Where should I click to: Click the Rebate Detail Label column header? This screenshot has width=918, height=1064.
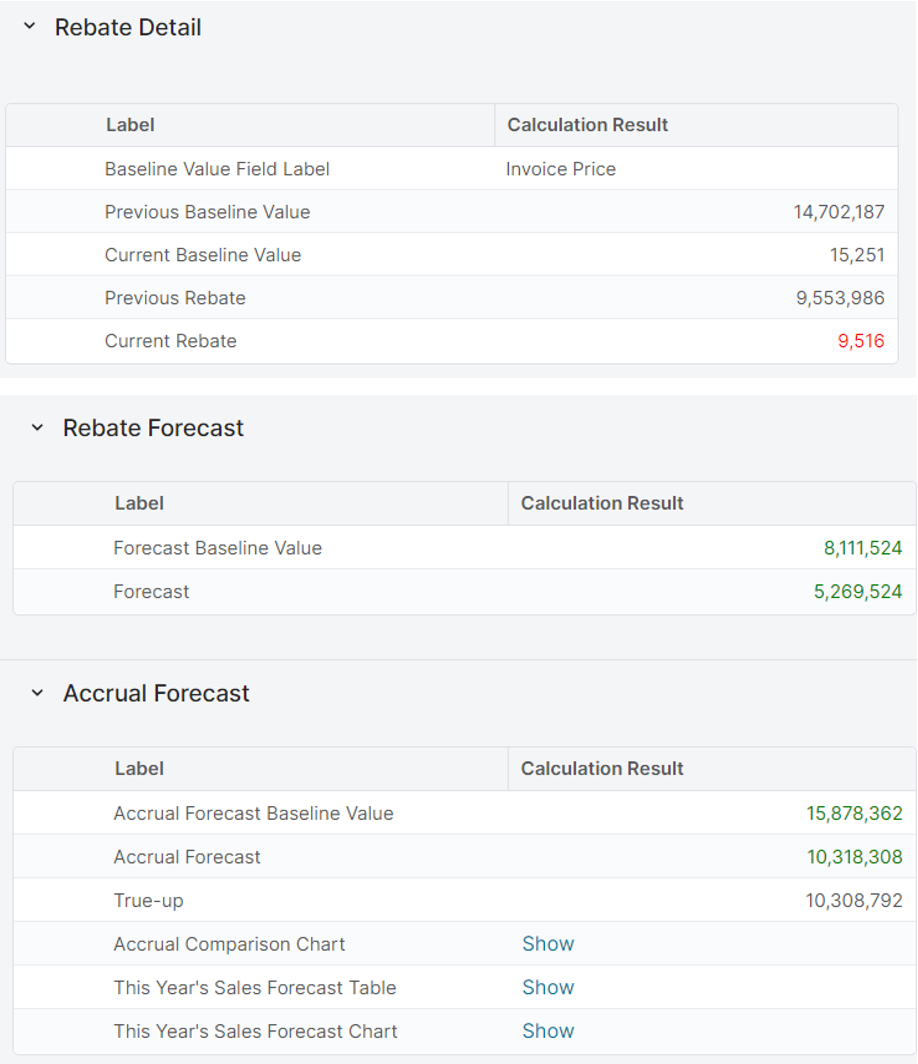pyautogui.click(x=130, y=125)
